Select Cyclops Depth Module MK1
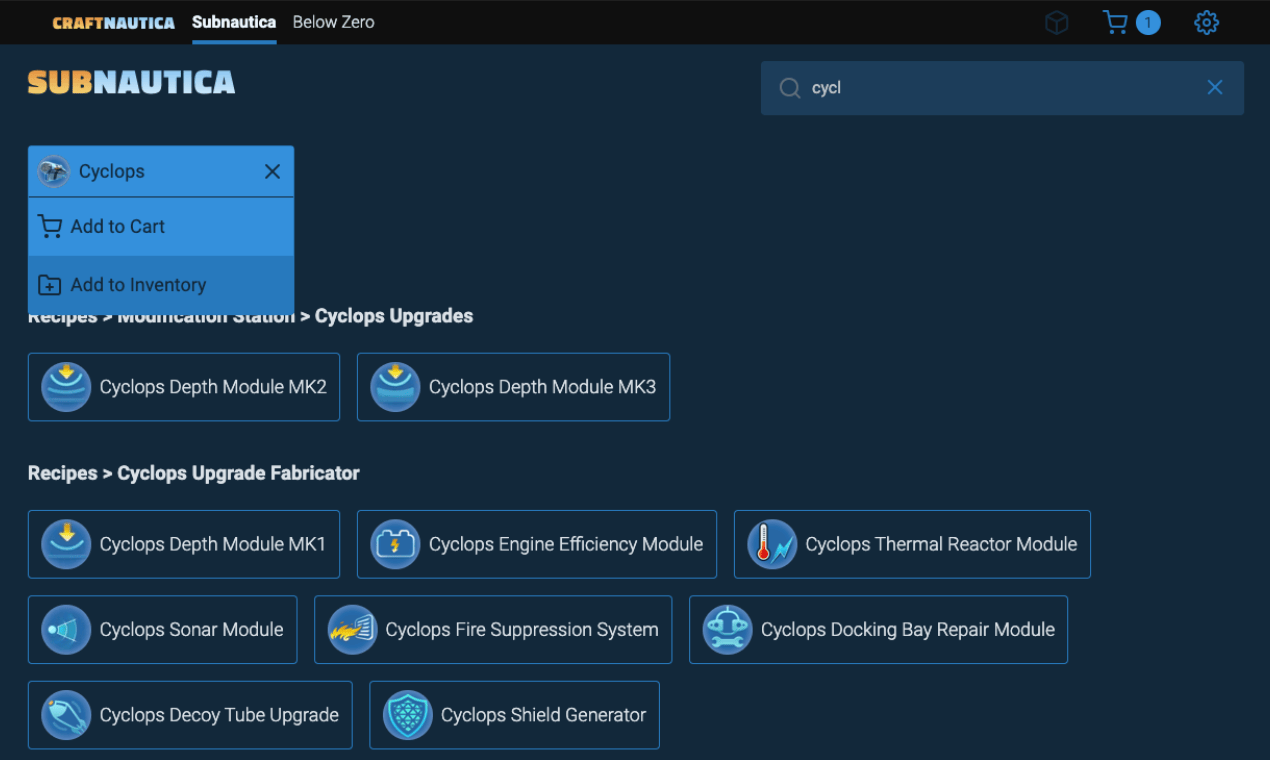The image size is (1270, 760). [184, 544]
